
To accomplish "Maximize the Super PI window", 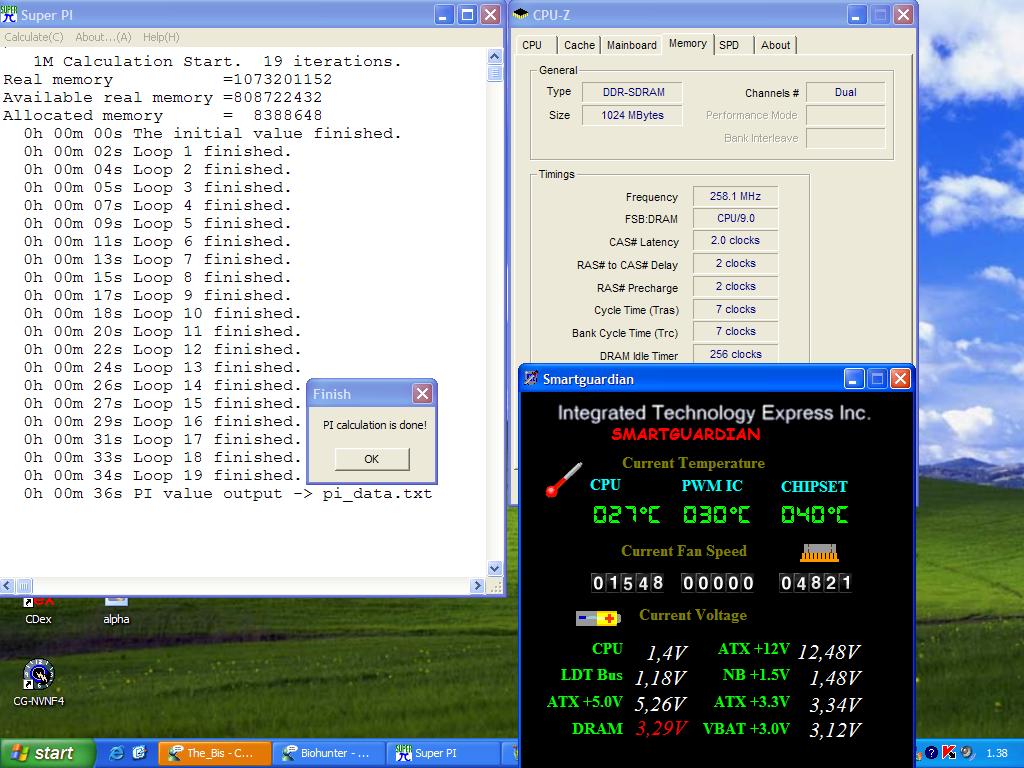I will coord(468,14).
